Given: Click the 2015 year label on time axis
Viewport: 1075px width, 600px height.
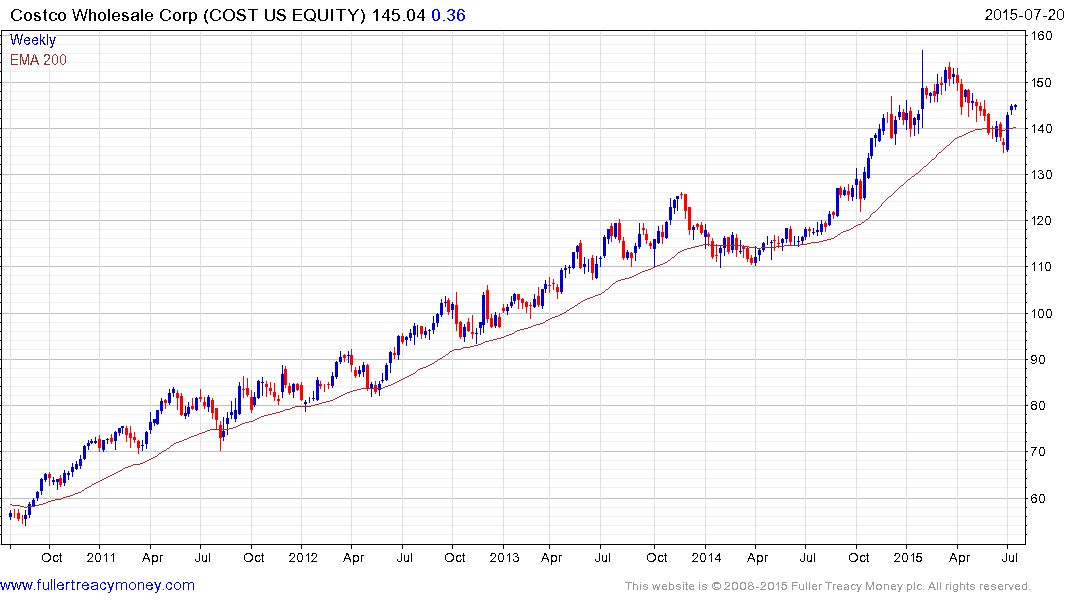Looking at the screenshot, I should tap(908, 557).
